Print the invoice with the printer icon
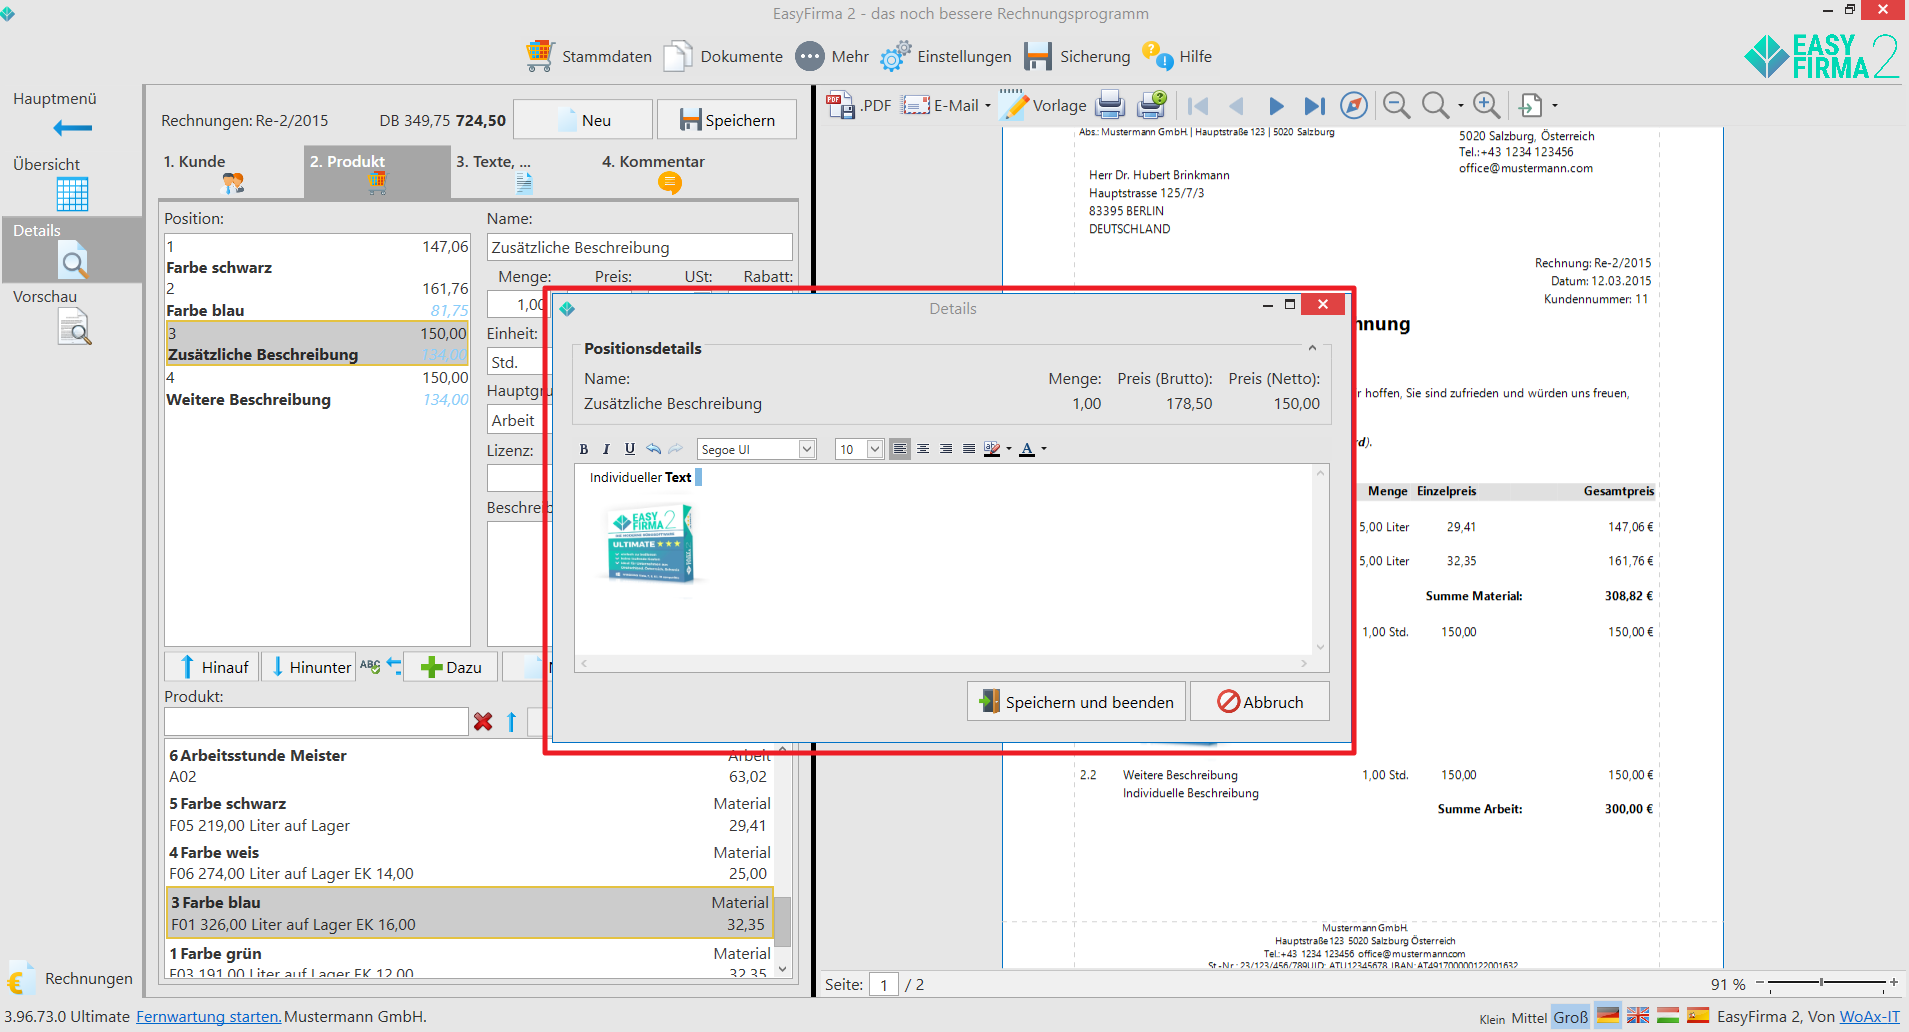 (x=1110, y=105)
